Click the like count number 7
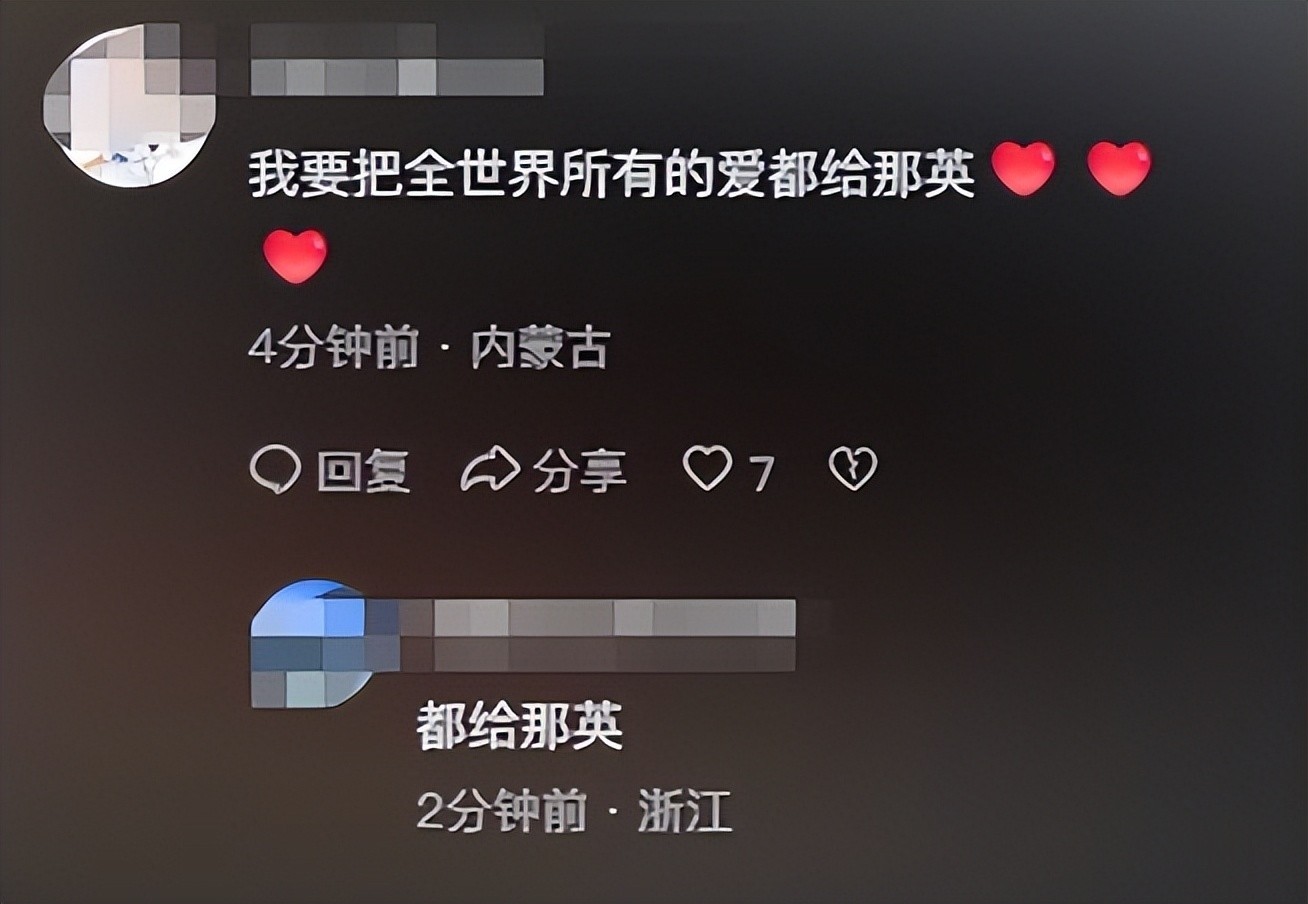Image resolution: width=1308 pixels, height=904 pixels. pos(762,473)
